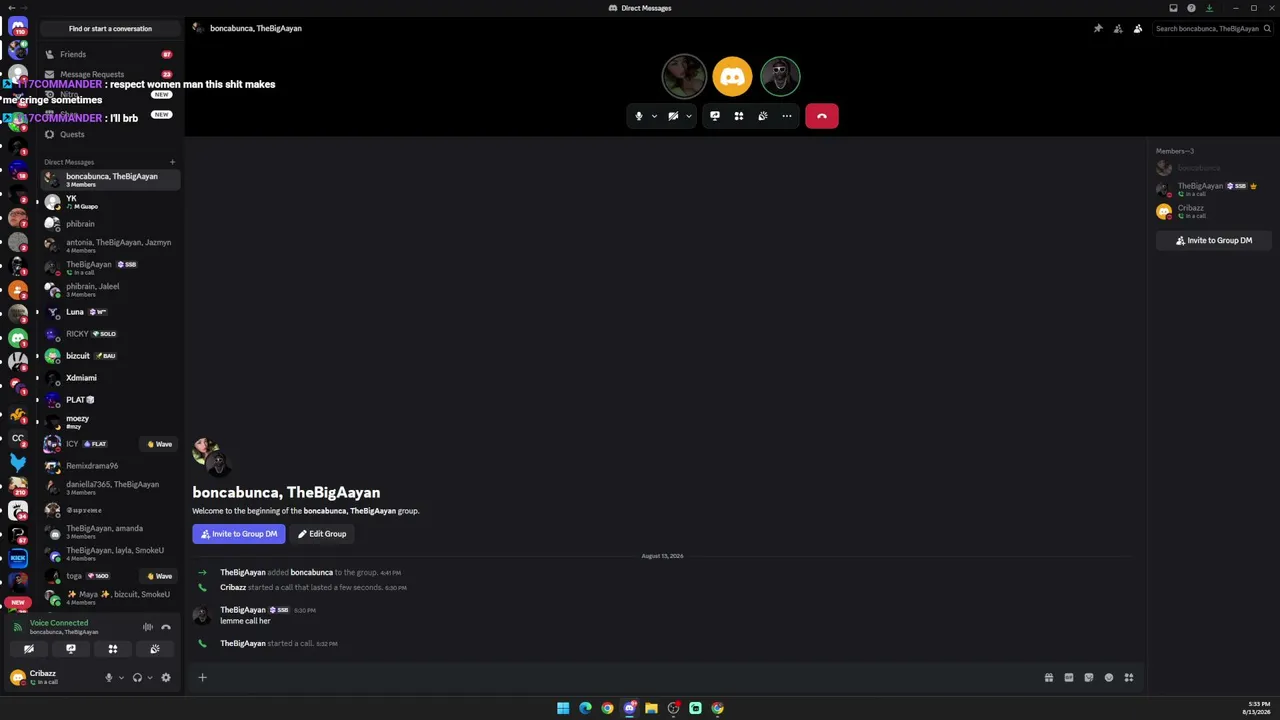Wave at ICY
The width and height of the screenshot is (1280, 720).
[160, 444]
